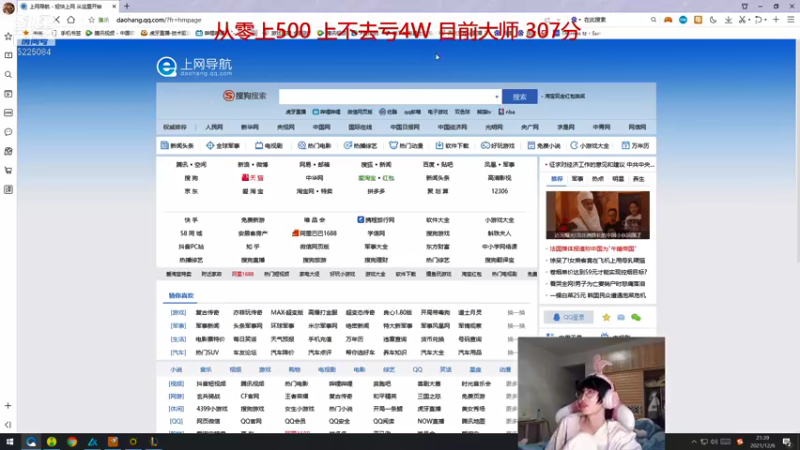
Task: Click the taskbar clock
Action: click(763, 442)
